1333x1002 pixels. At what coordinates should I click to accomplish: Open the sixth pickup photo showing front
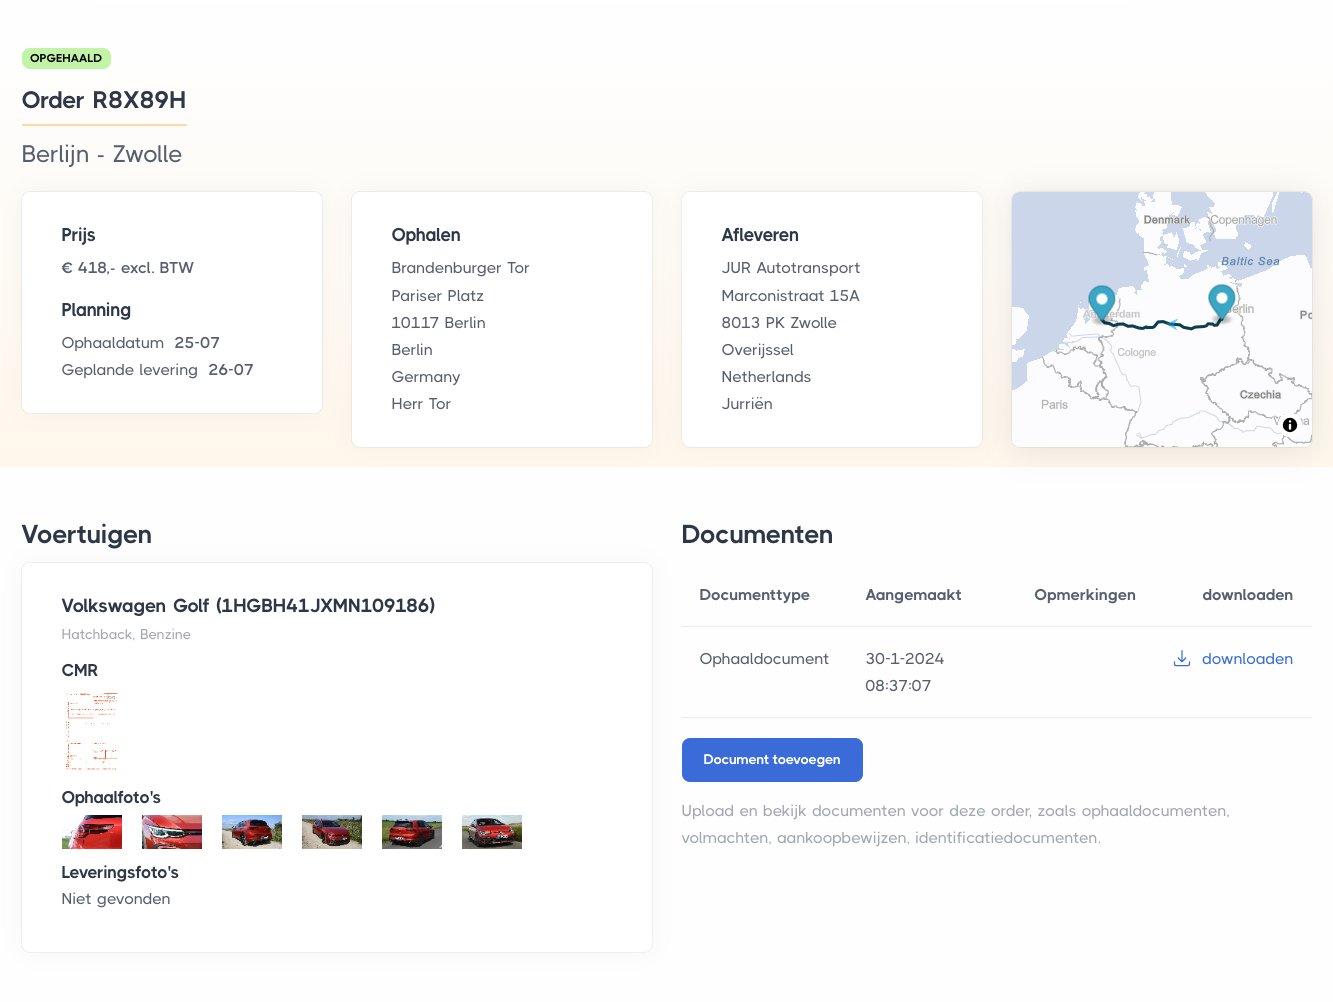(x=492, y=832)
